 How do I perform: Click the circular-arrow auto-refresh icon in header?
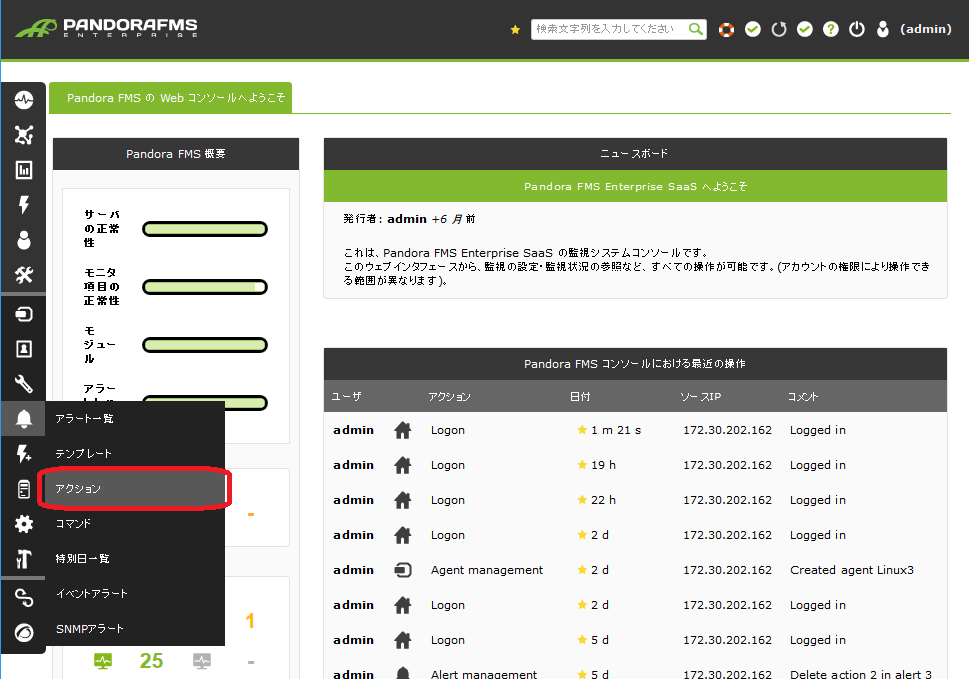(779, 29)
